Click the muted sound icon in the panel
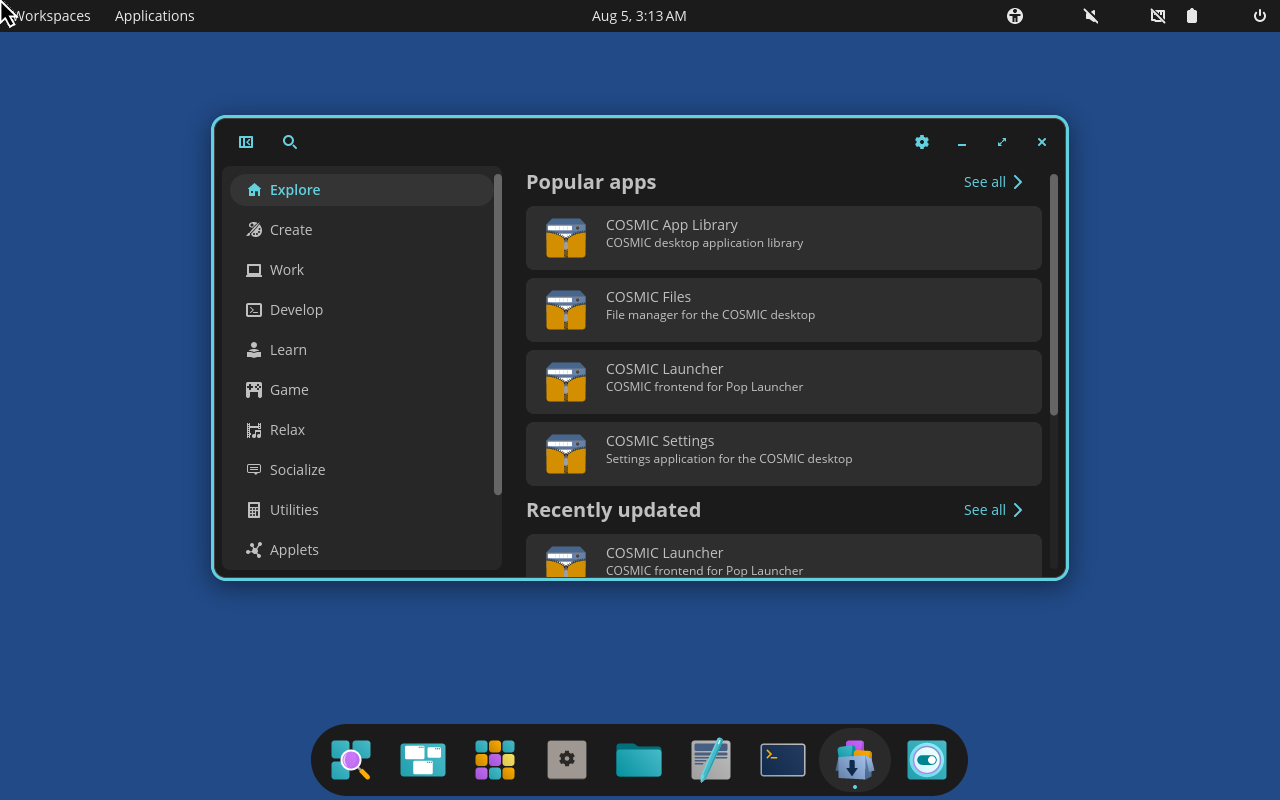 [x=1091, y=16]
